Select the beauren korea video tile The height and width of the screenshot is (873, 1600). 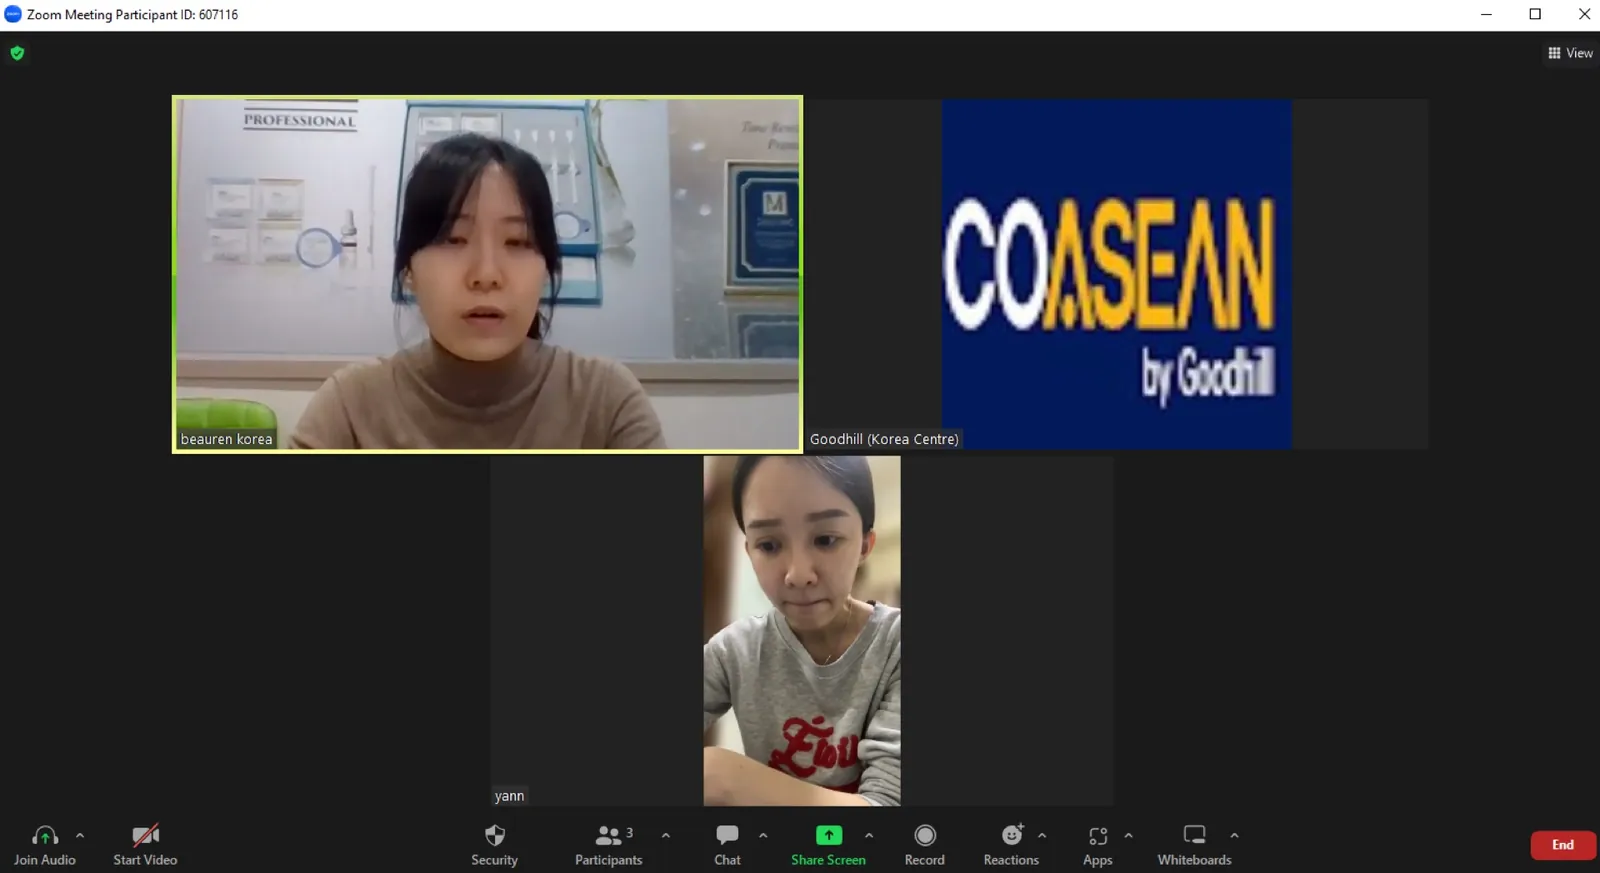[x=488, y=274]
